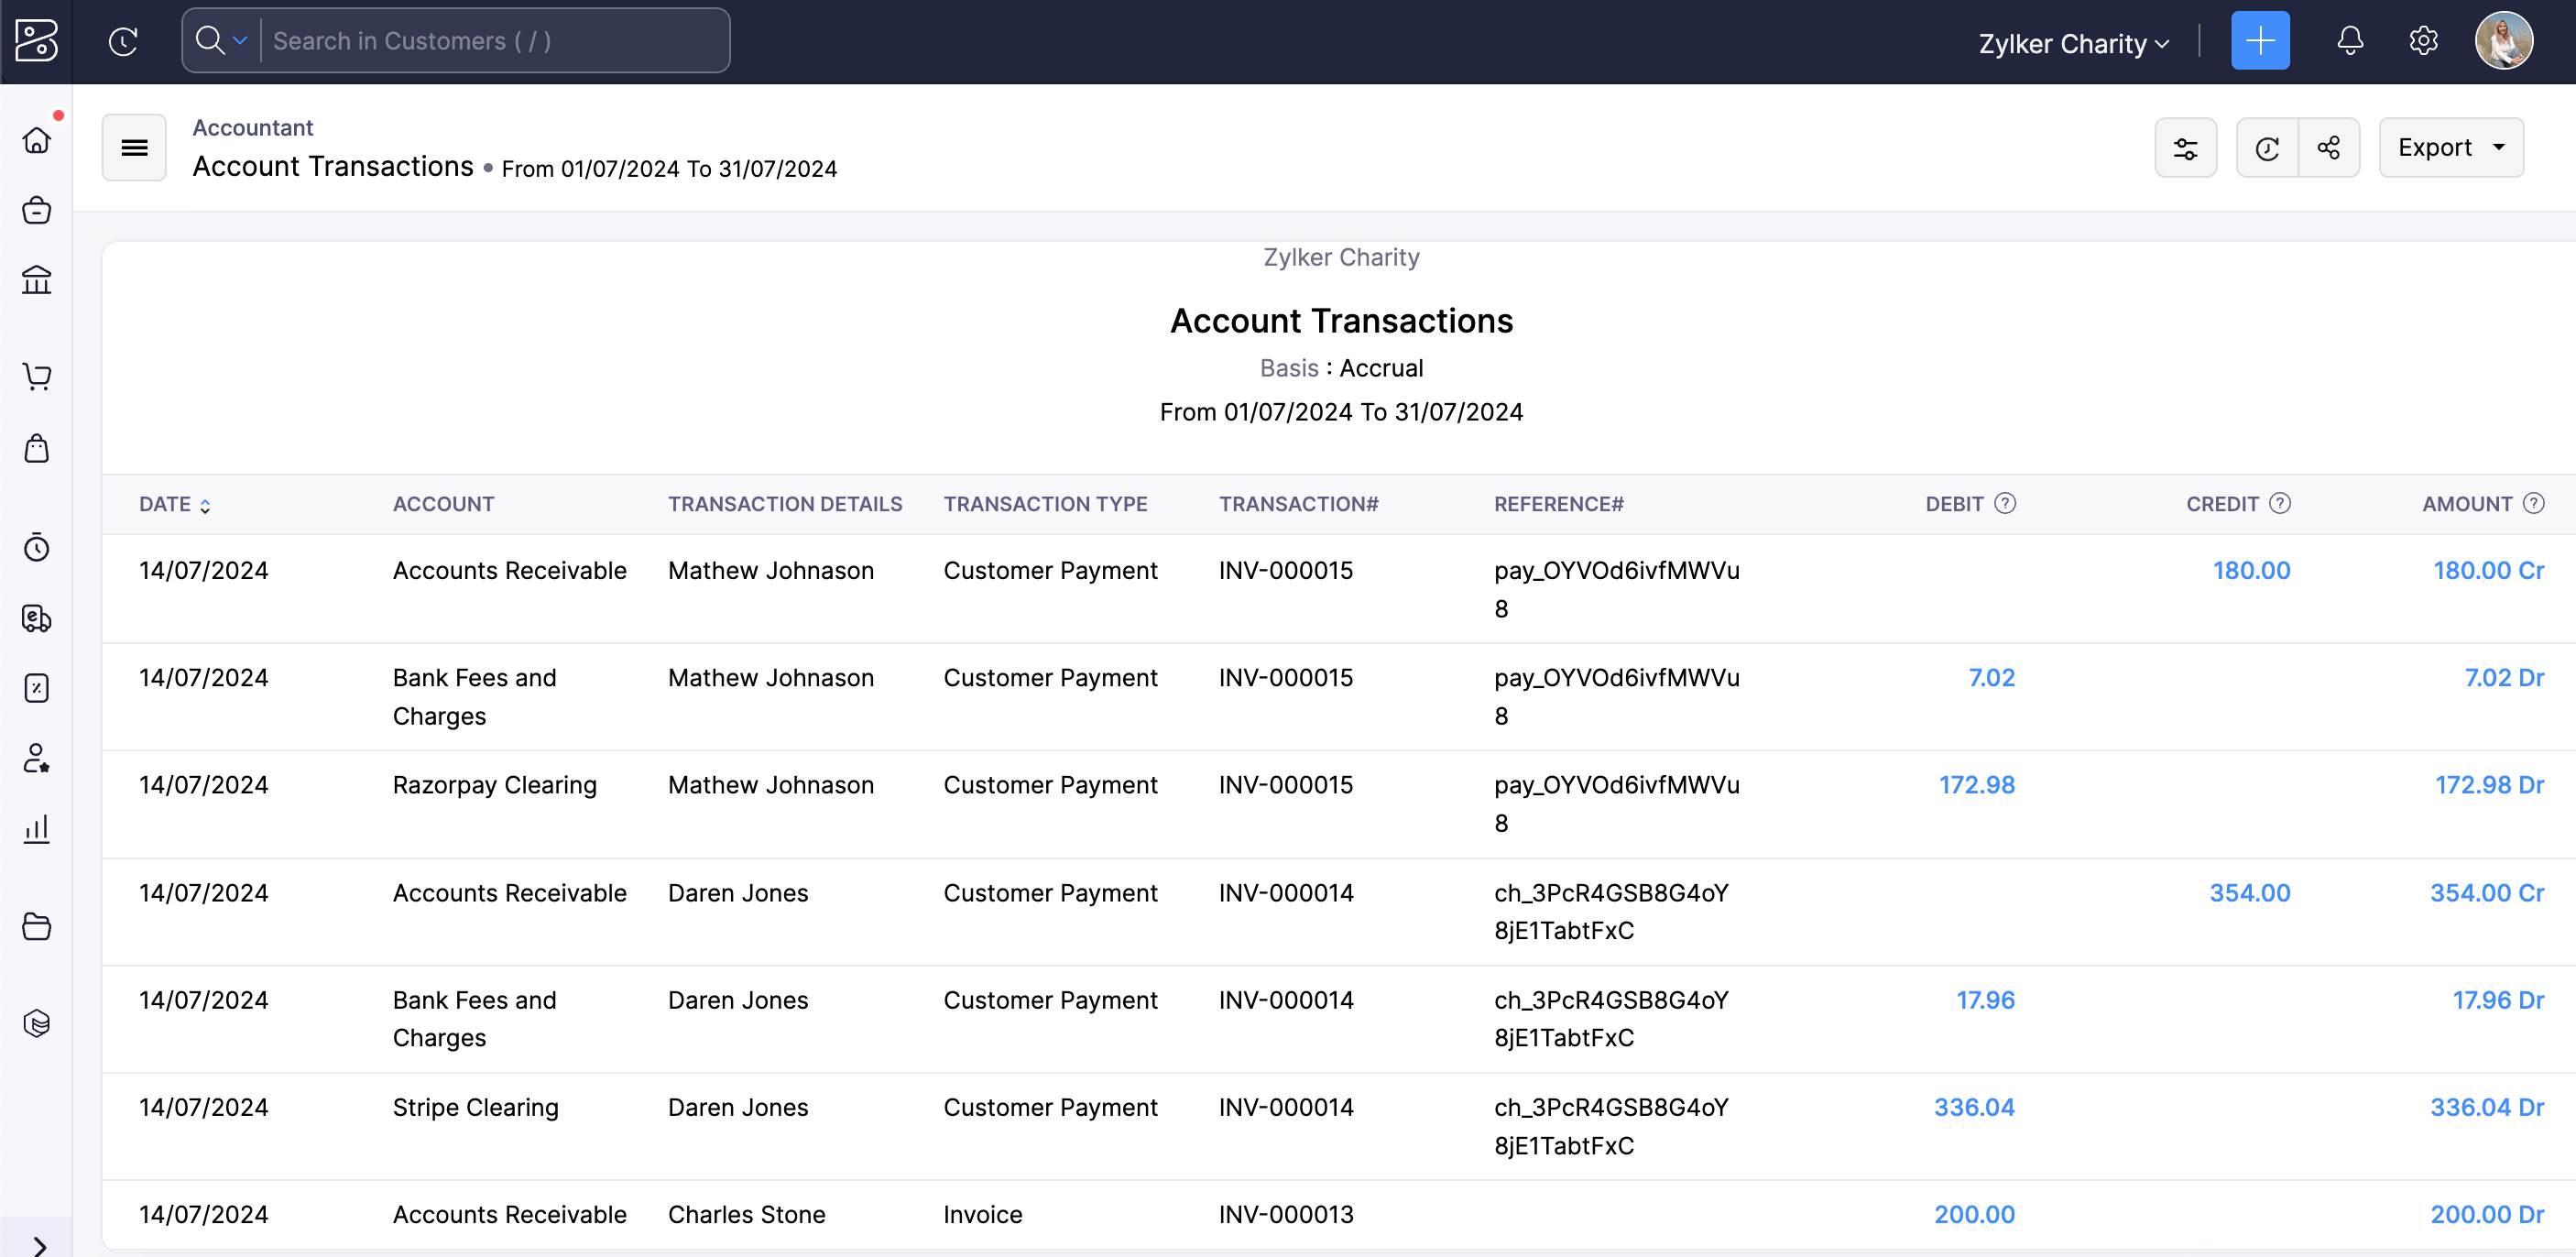Open the Export dropdown
2576x1257 pixels.
pyautogui.click(x=2450, y=147)
